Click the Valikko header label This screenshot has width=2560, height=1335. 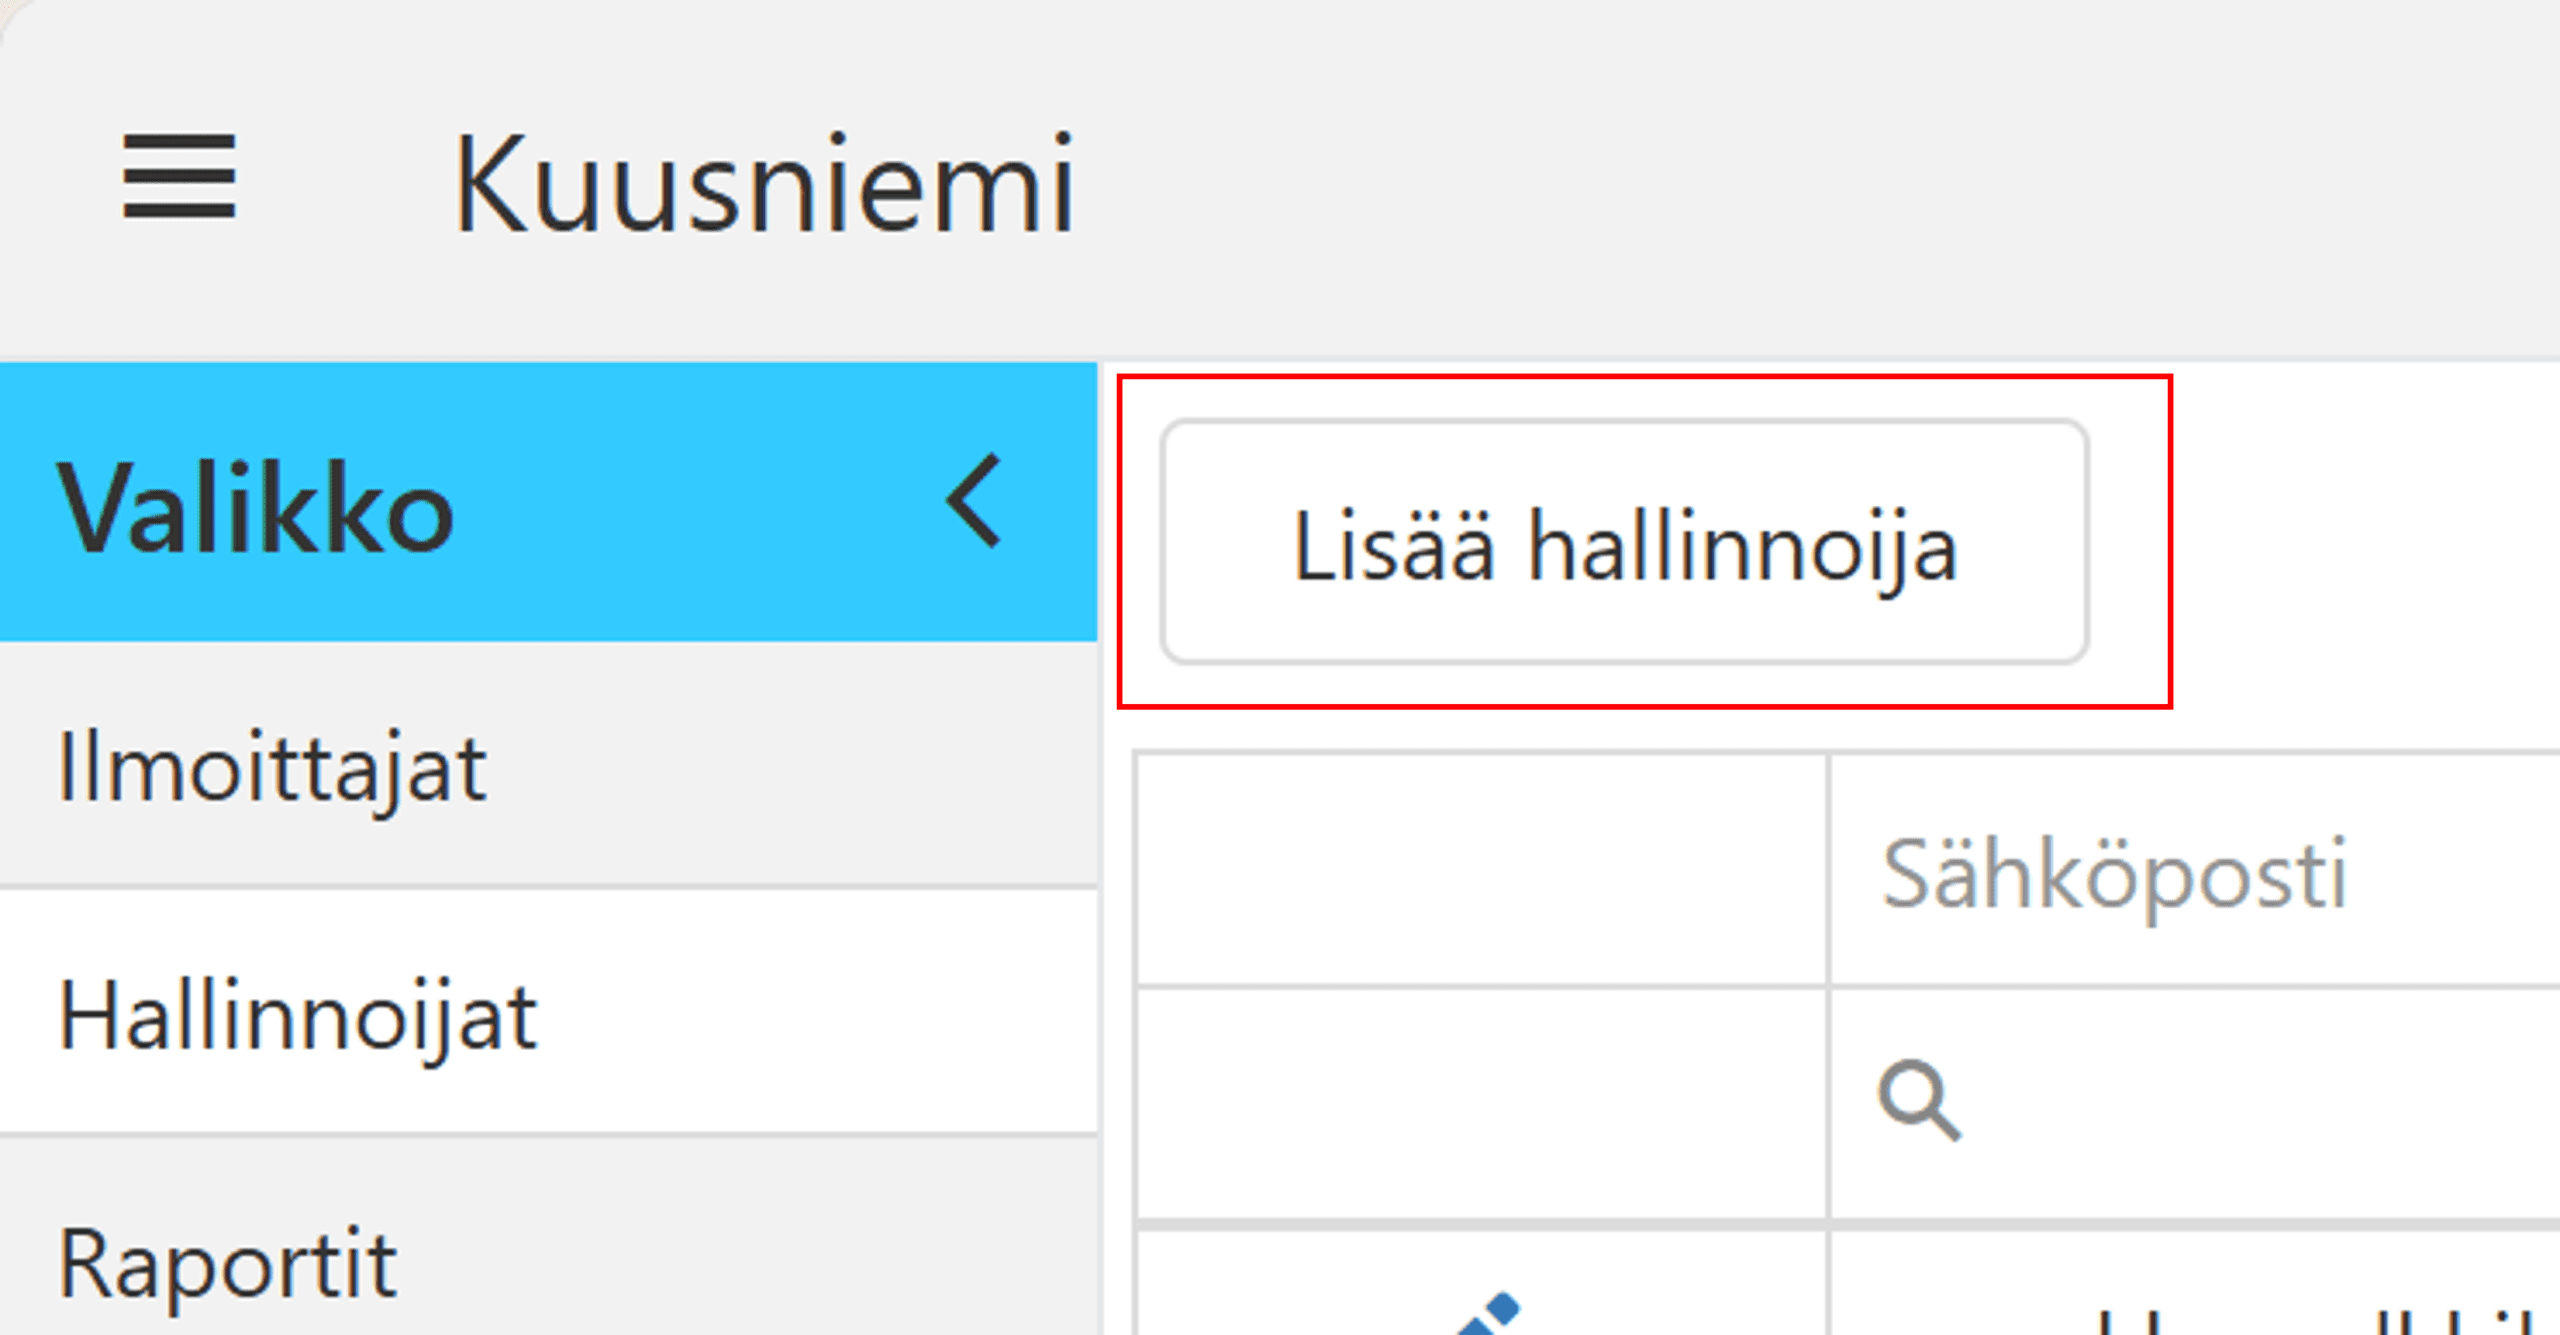tap(256, 508)
